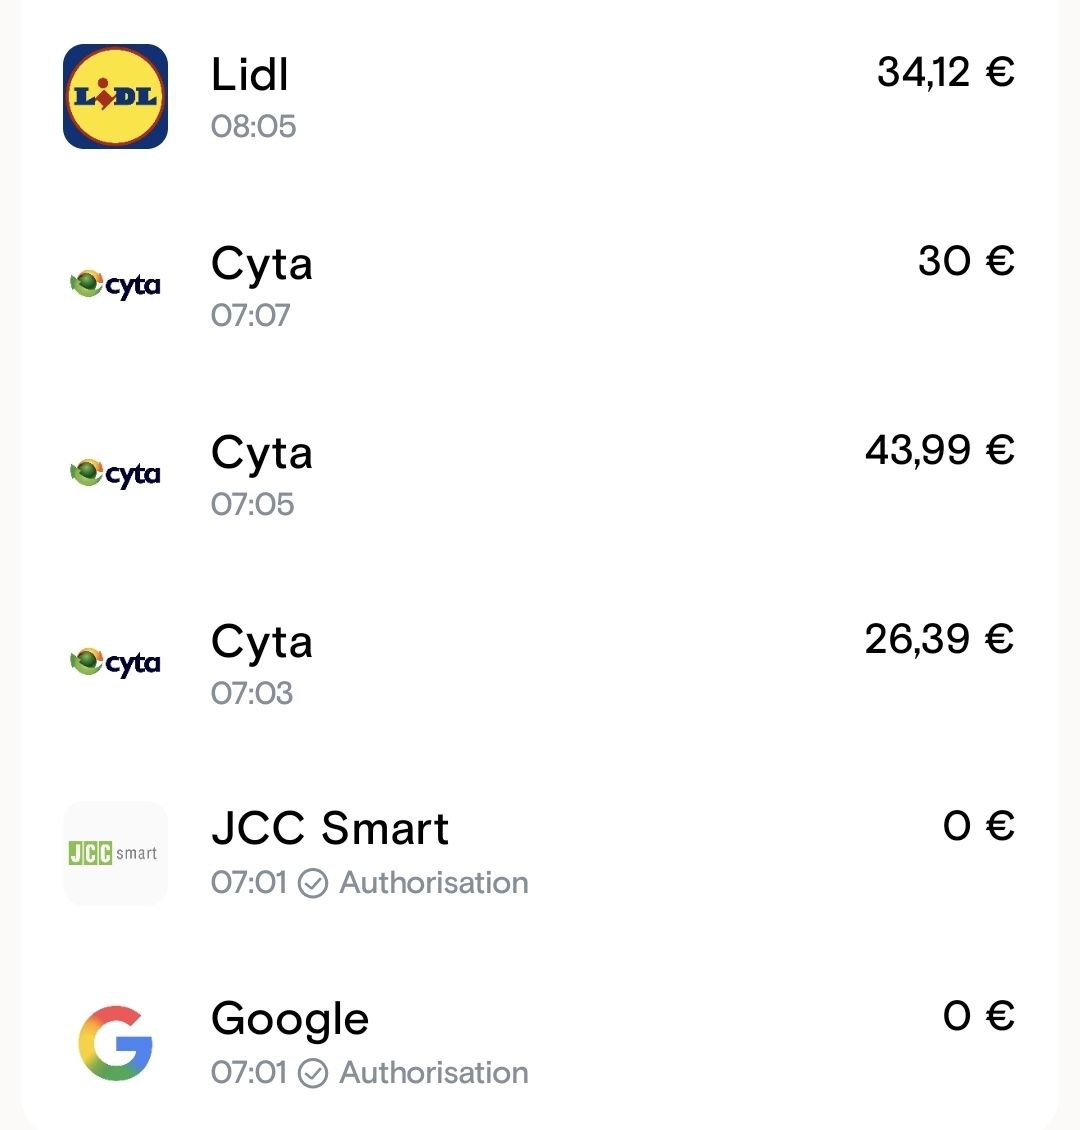Select the 26,39 € Cyta amount
The width and height of the screenshot is (1080, 1130).
coord(939,639)
